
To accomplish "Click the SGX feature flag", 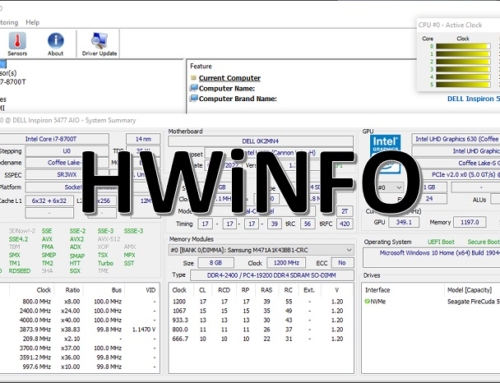I will pyautogui.click(x=75, y=271).
